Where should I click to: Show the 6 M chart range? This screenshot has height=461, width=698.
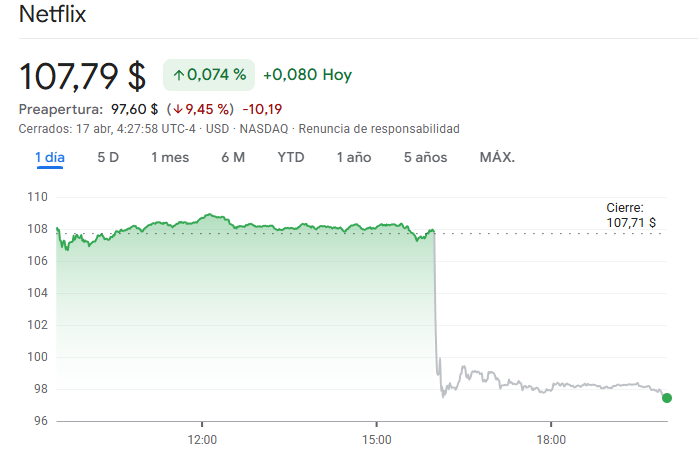[233, 157]
